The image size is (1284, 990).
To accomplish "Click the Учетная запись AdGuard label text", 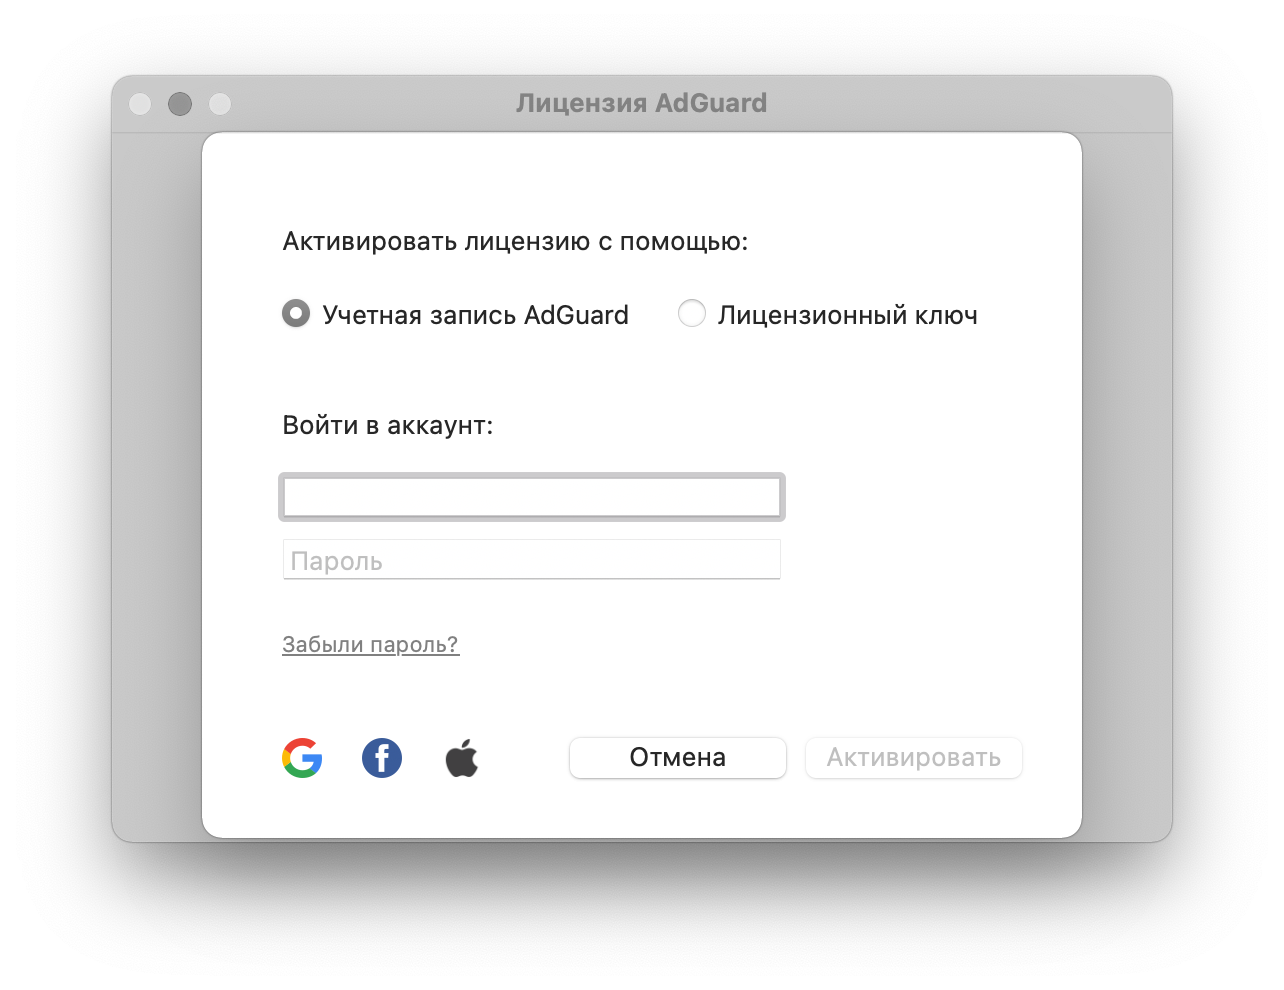I will [x=475, y=315].
